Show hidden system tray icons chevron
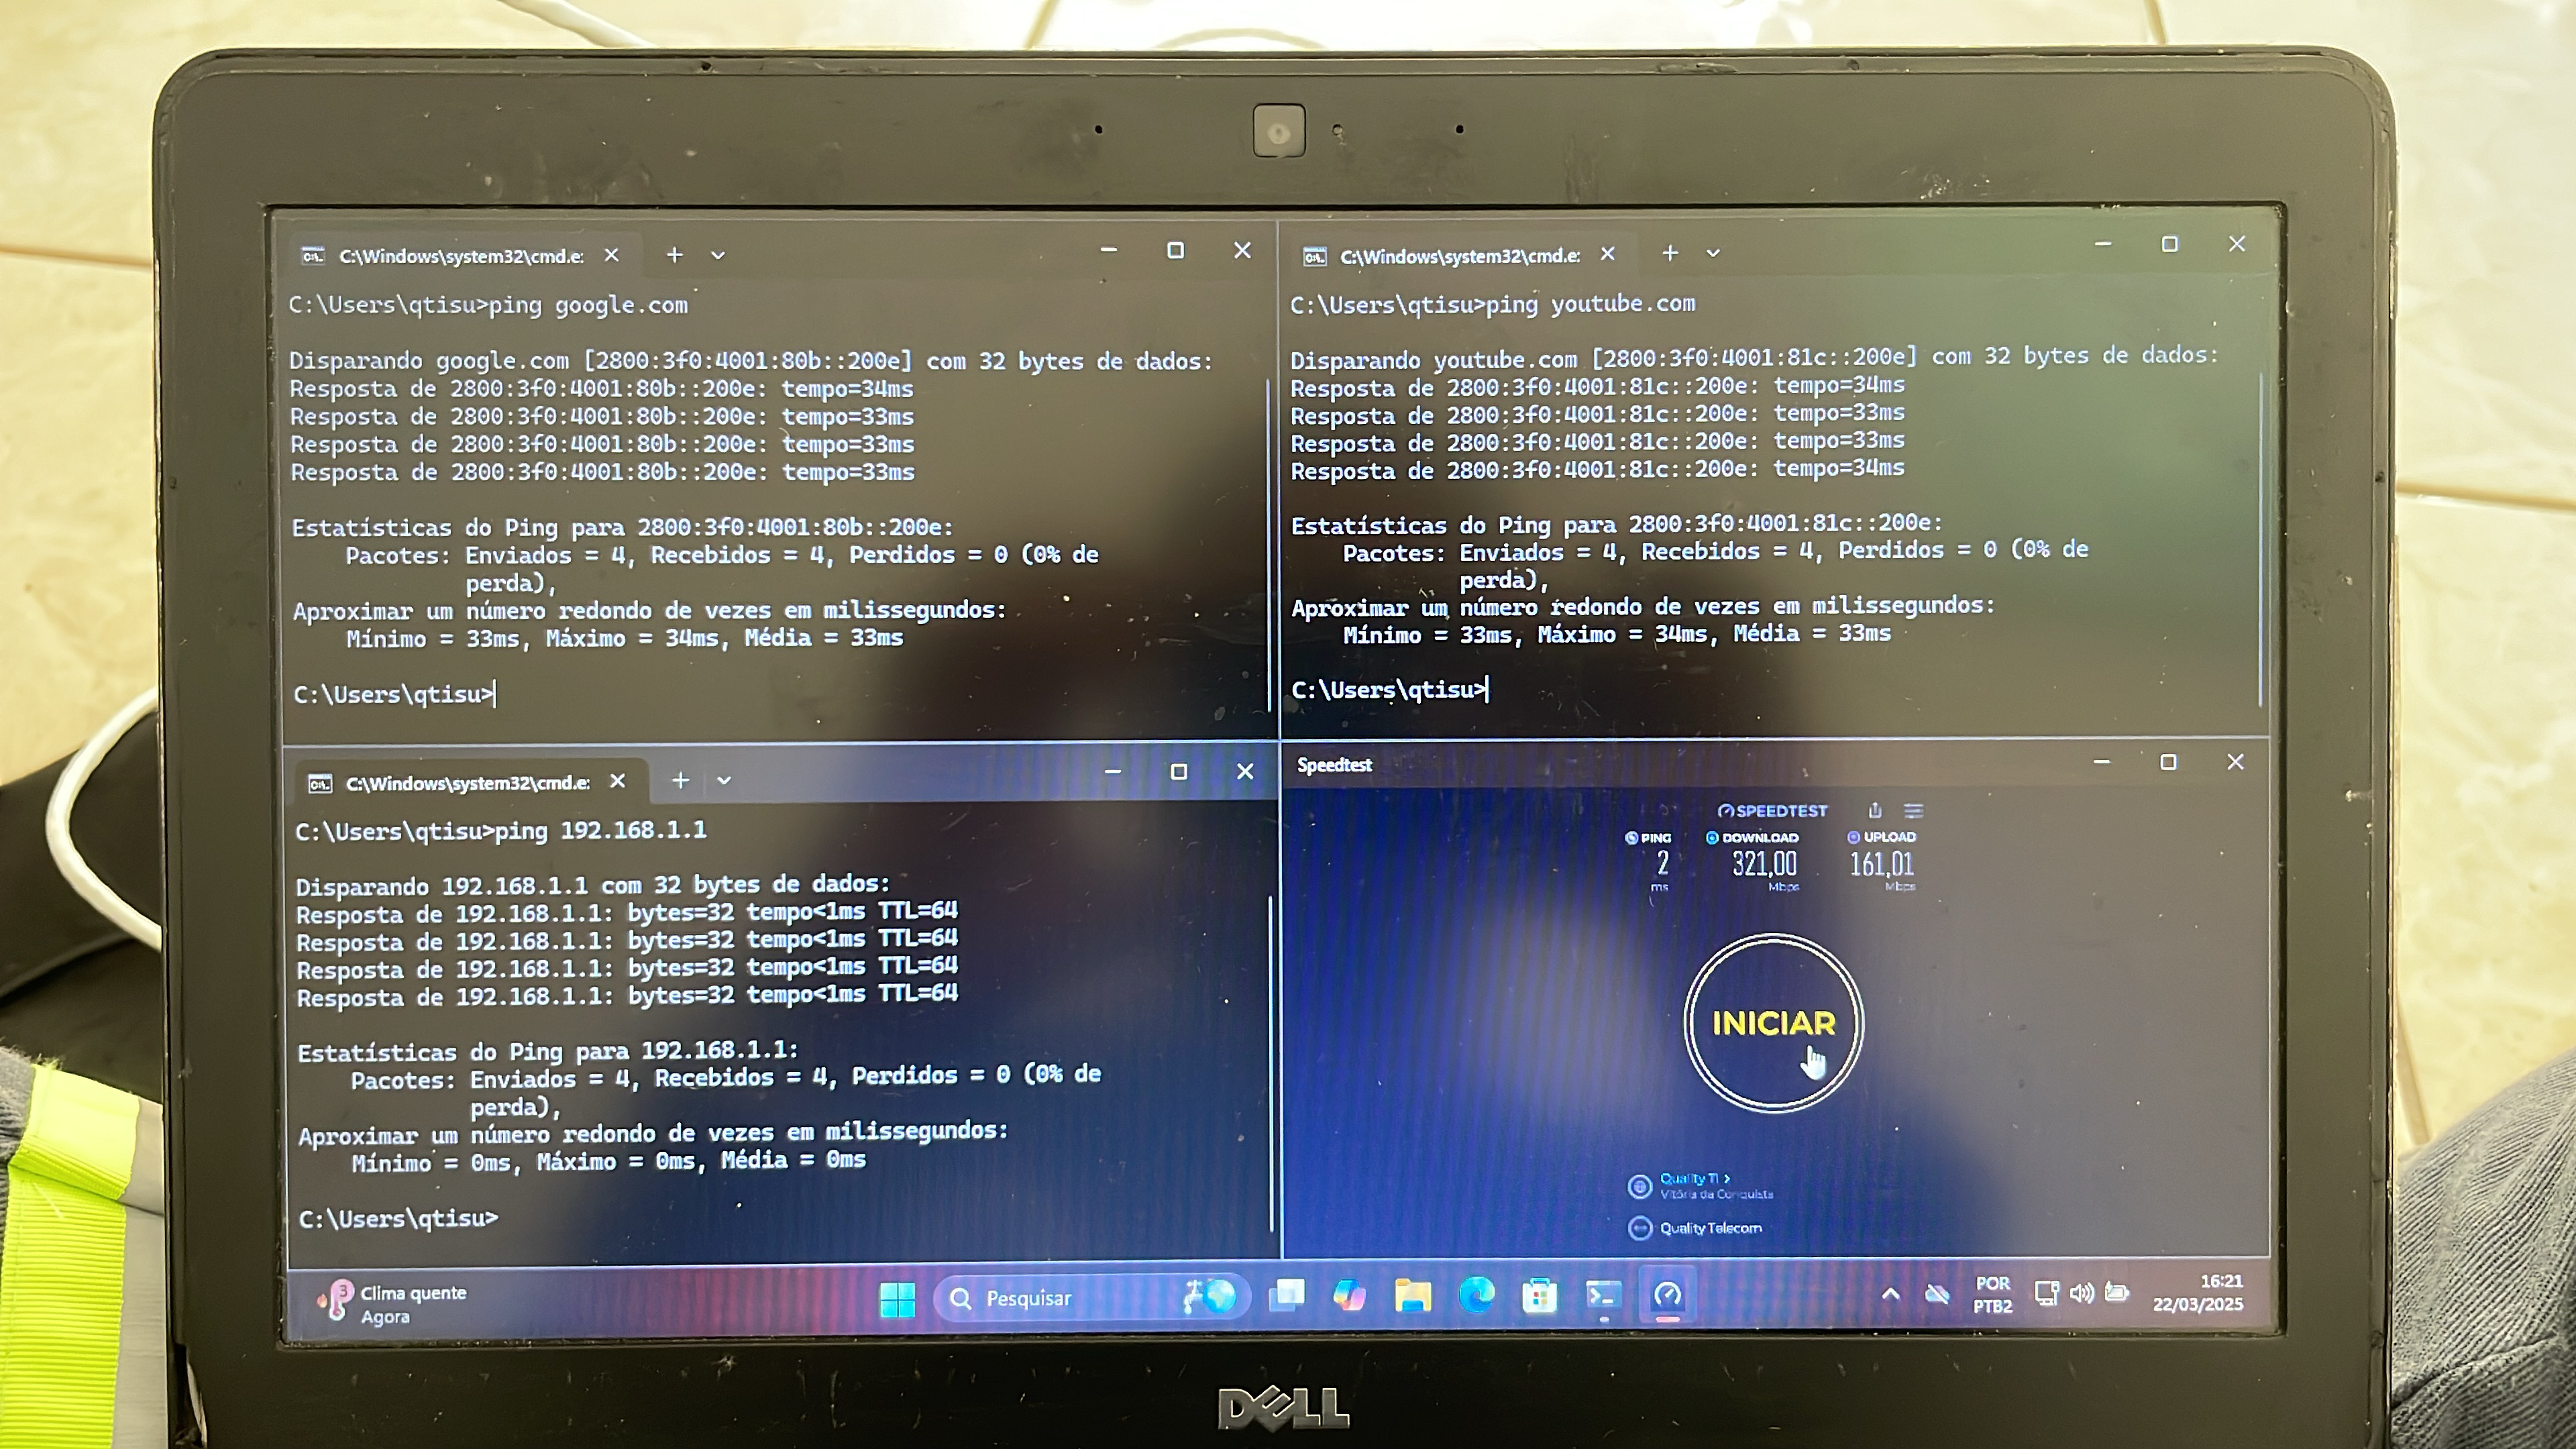The image size is (2576, 1449). [1890, 1294]
